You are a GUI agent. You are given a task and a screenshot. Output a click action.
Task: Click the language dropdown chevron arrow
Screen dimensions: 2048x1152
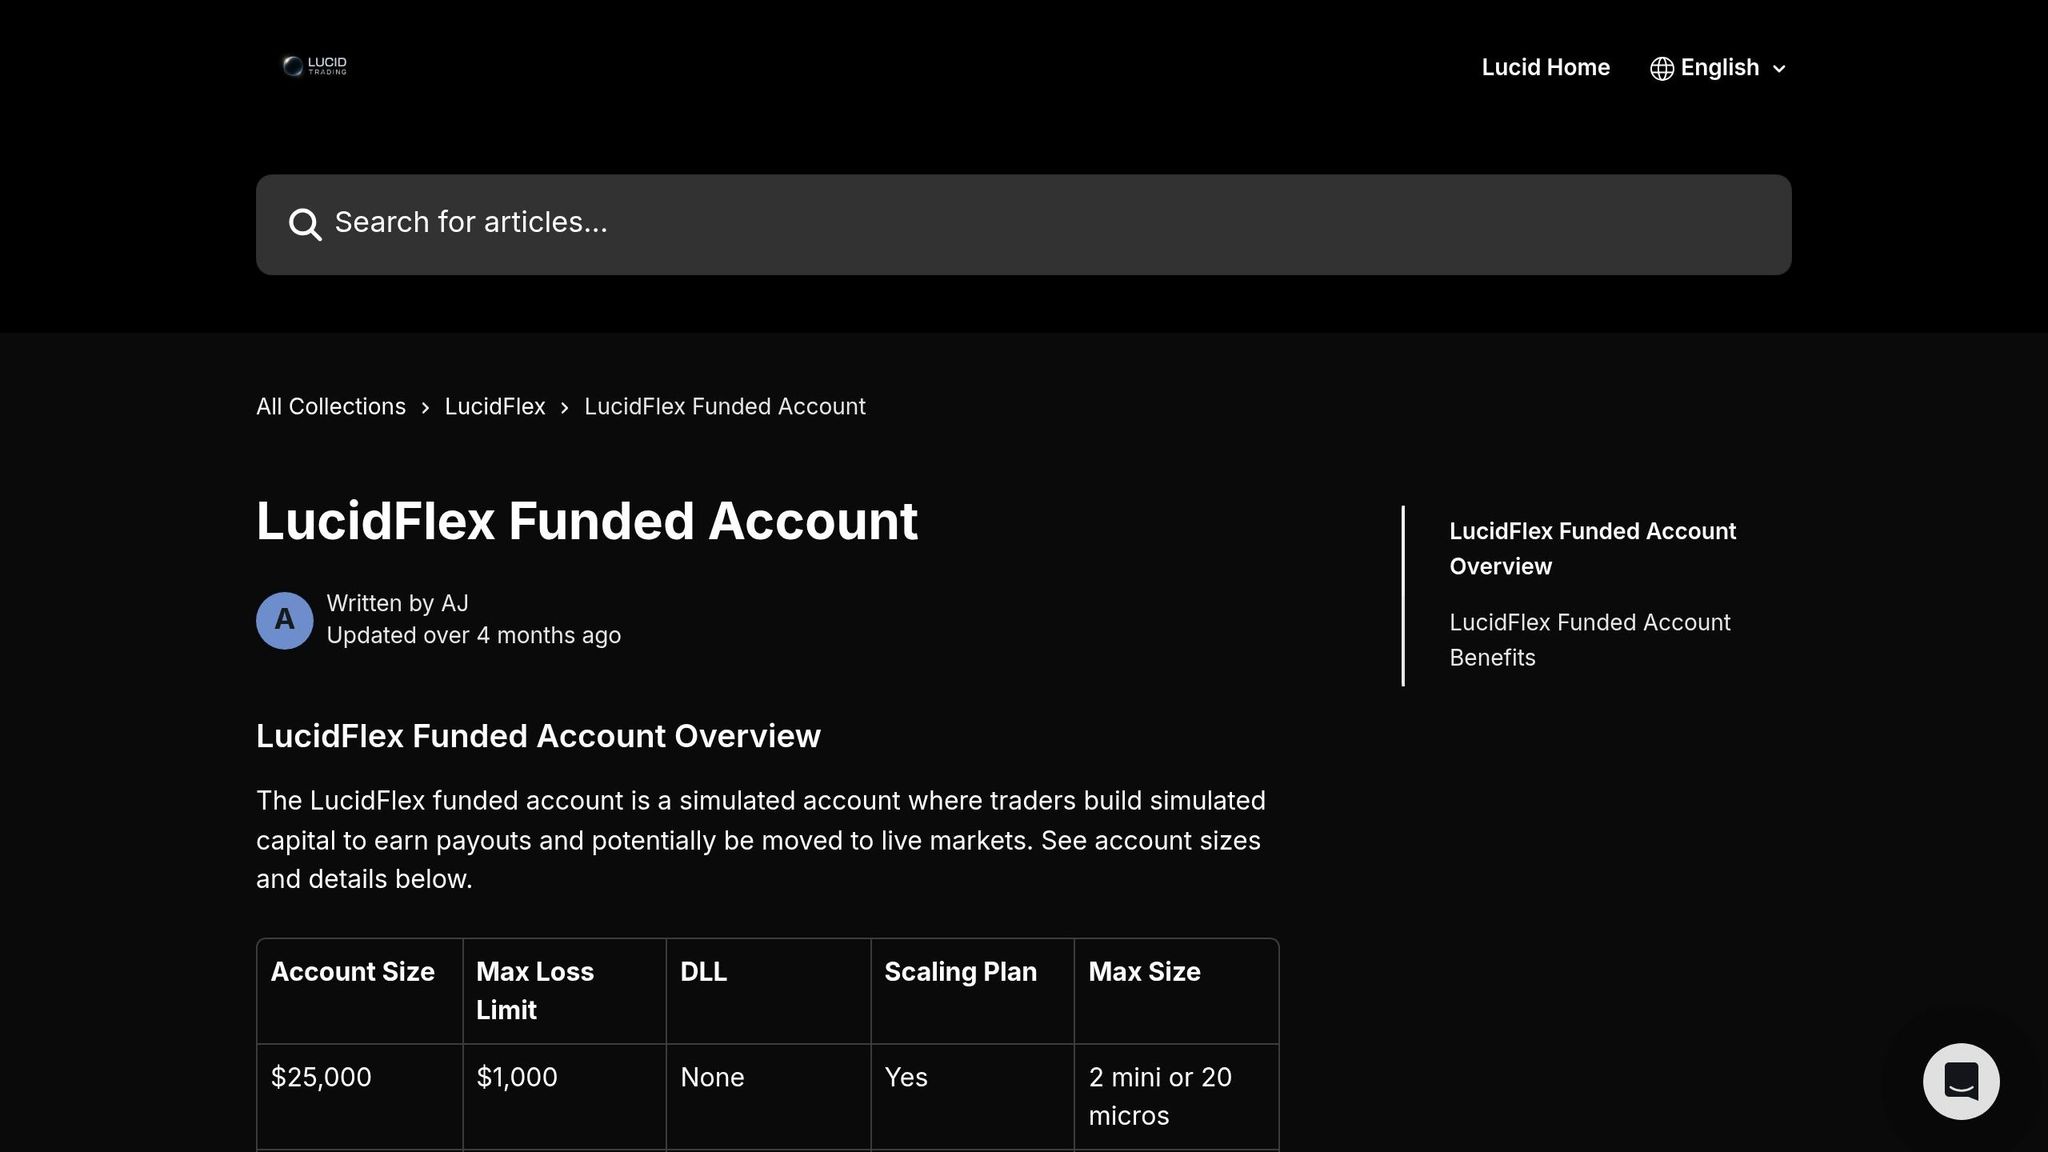pos(1779,69)
